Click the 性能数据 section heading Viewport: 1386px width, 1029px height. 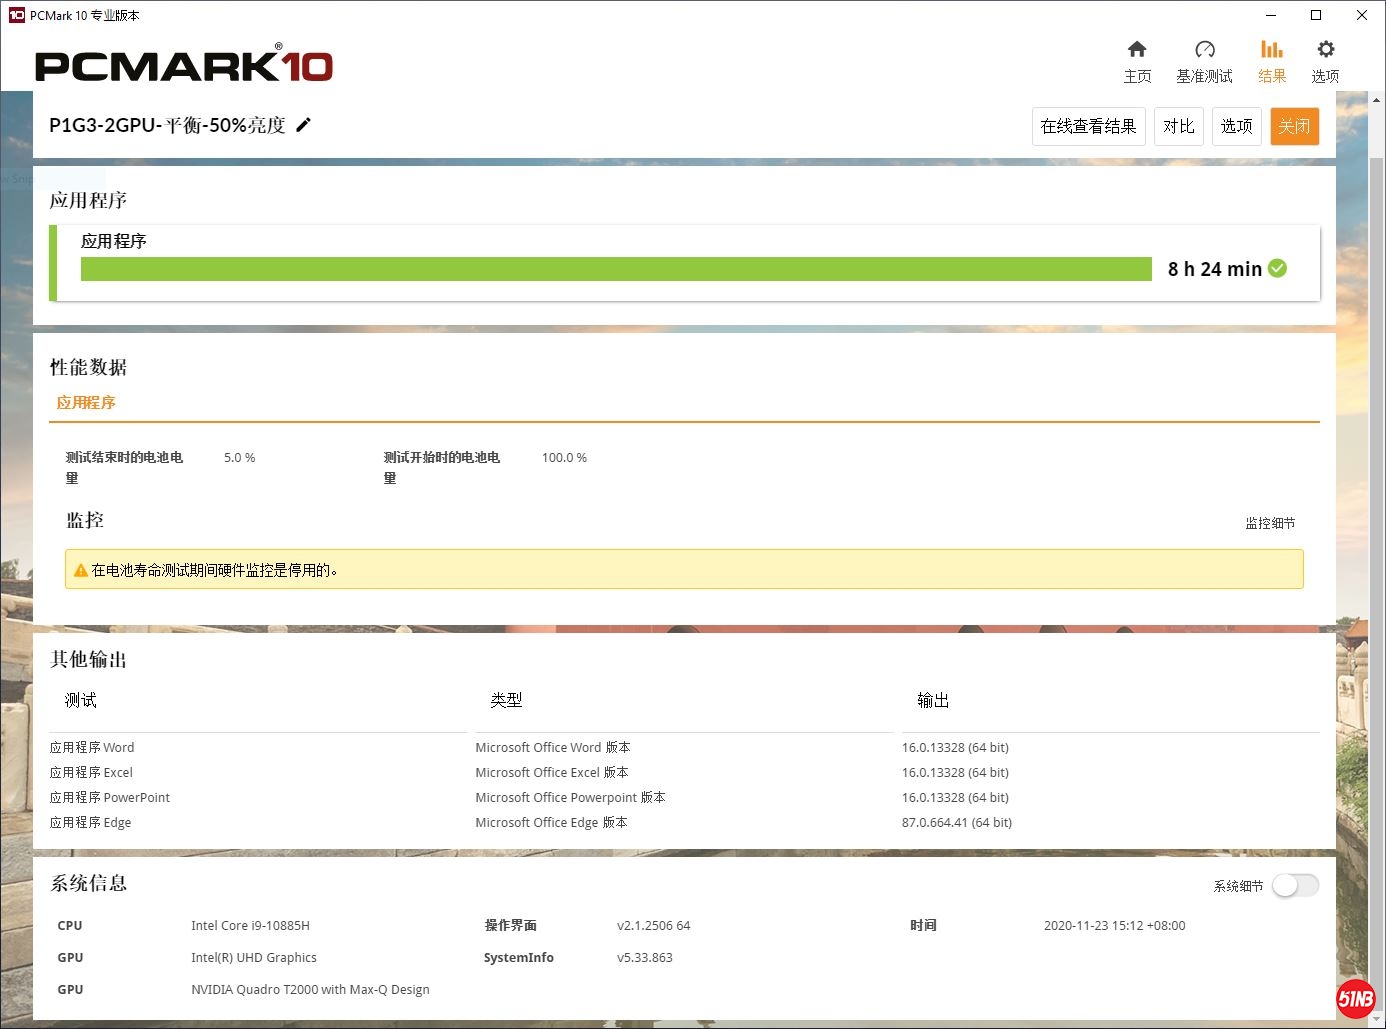point(88,367)
